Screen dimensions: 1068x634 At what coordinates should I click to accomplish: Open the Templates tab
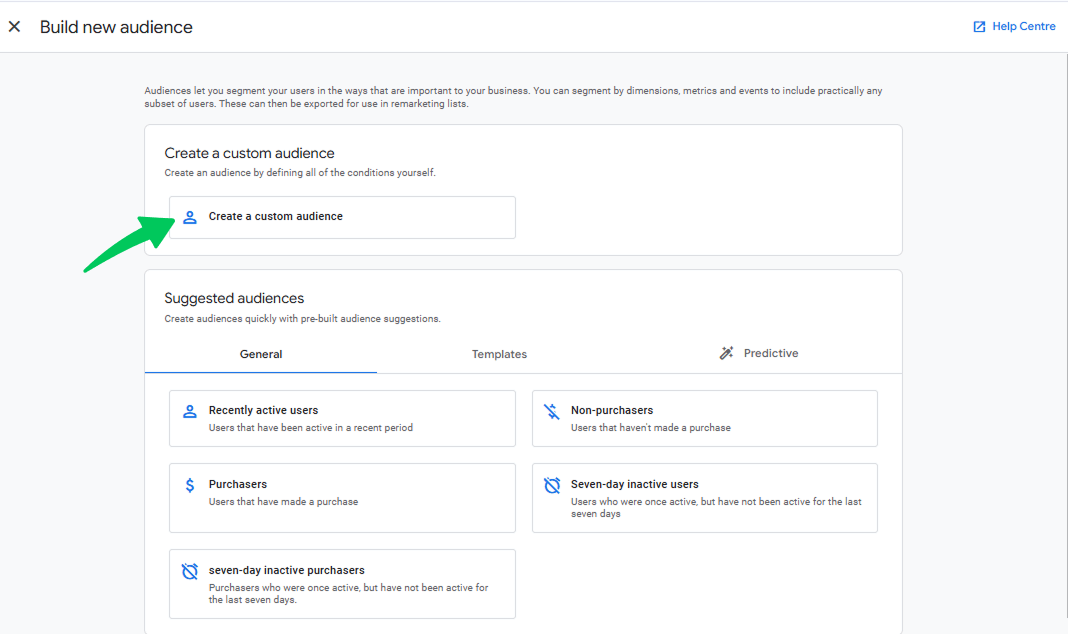point(499,354)
